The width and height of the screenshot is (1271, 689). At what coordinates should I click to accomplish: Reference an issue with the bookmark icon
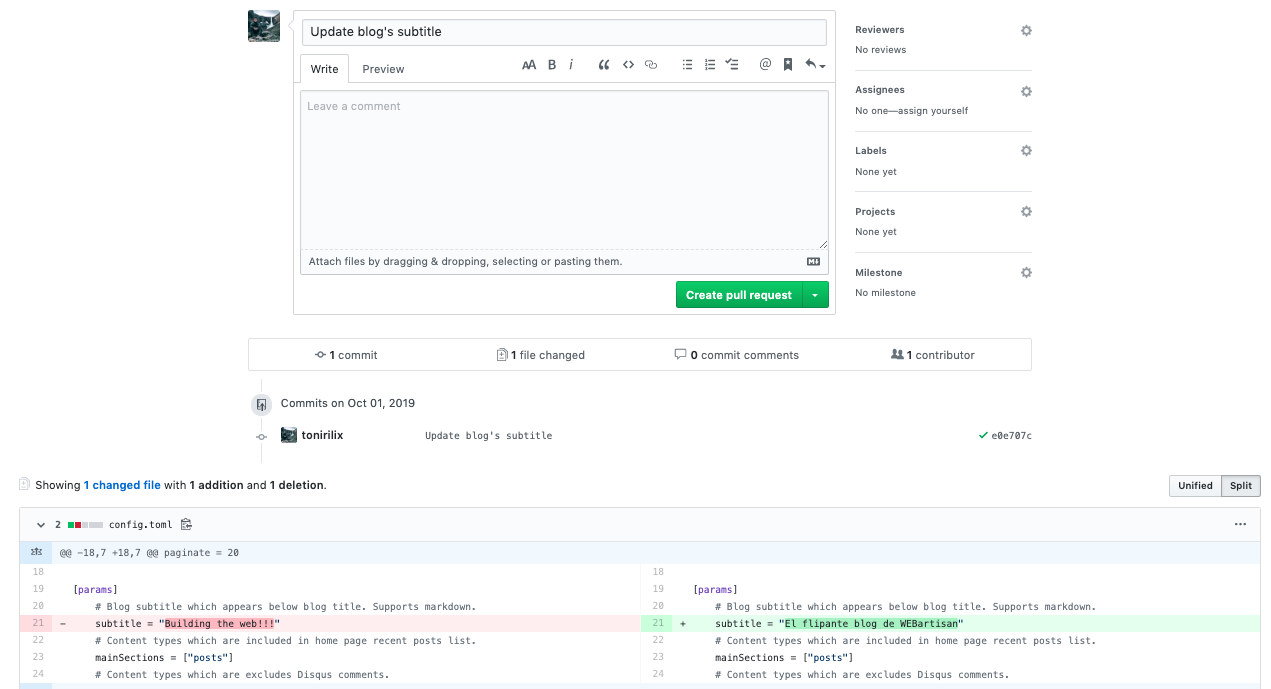[788, 65]
